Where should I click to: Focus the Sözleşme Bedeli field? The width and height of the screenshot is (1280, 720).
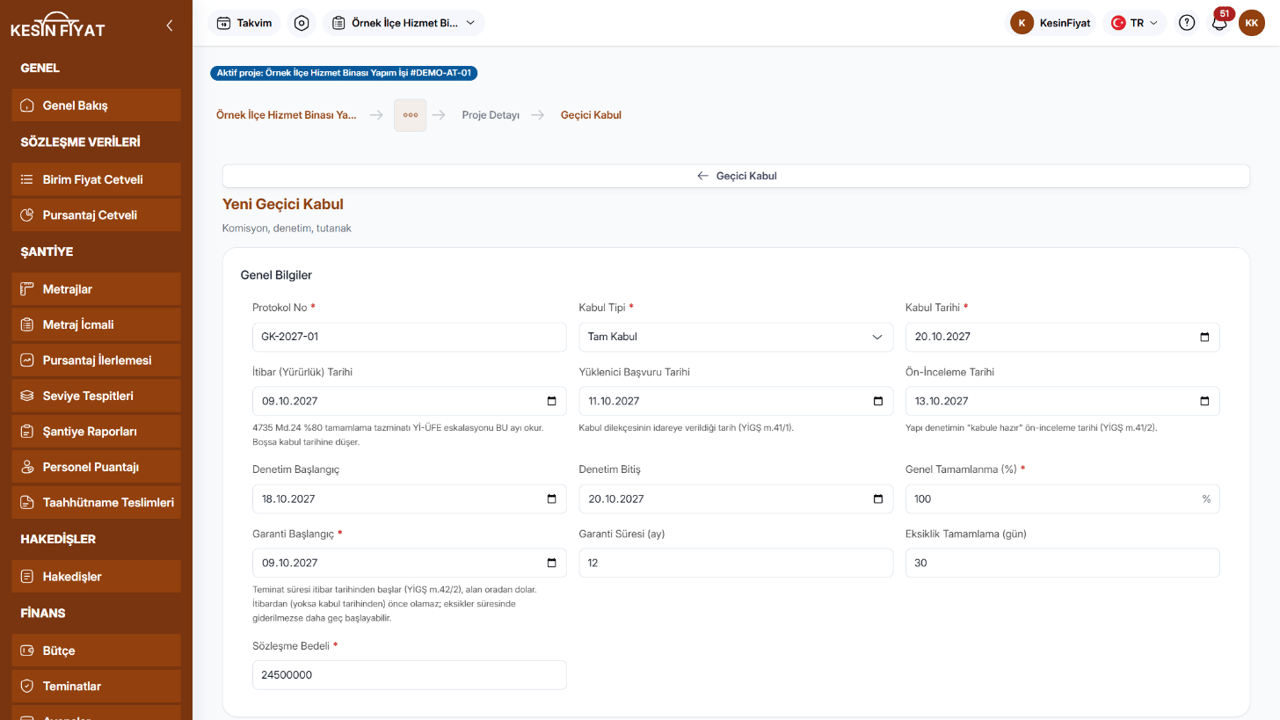click(x=409, y=675)
